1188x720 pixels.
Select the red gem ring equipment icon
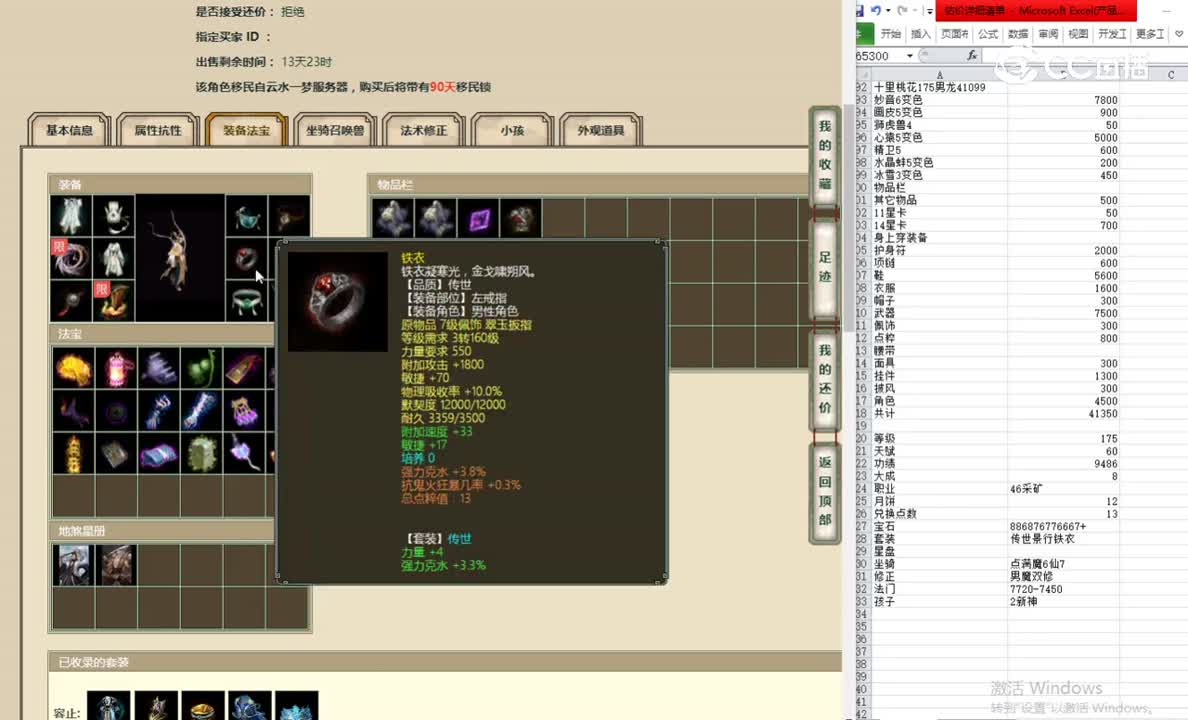(246, 258)
